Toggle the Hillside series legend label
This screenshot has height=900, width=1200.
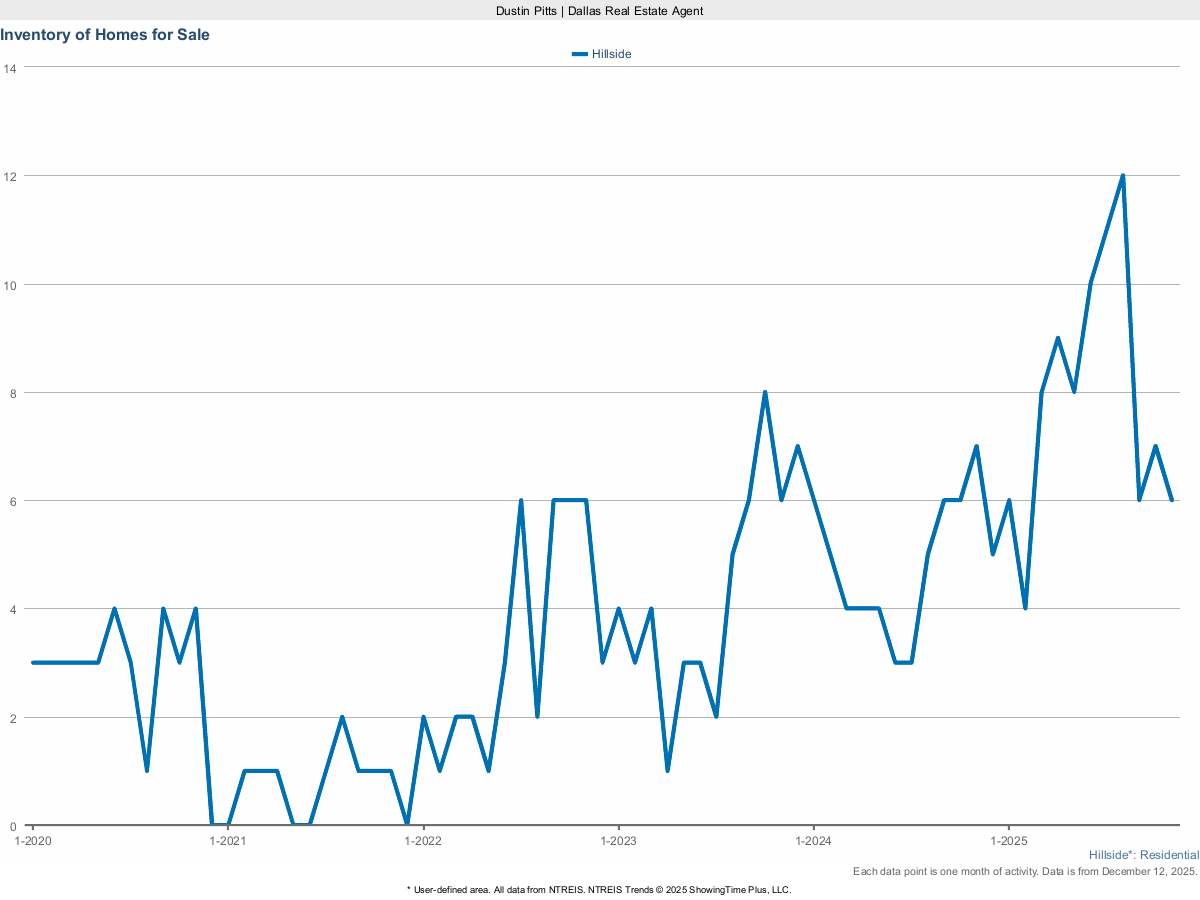point(611,54)
